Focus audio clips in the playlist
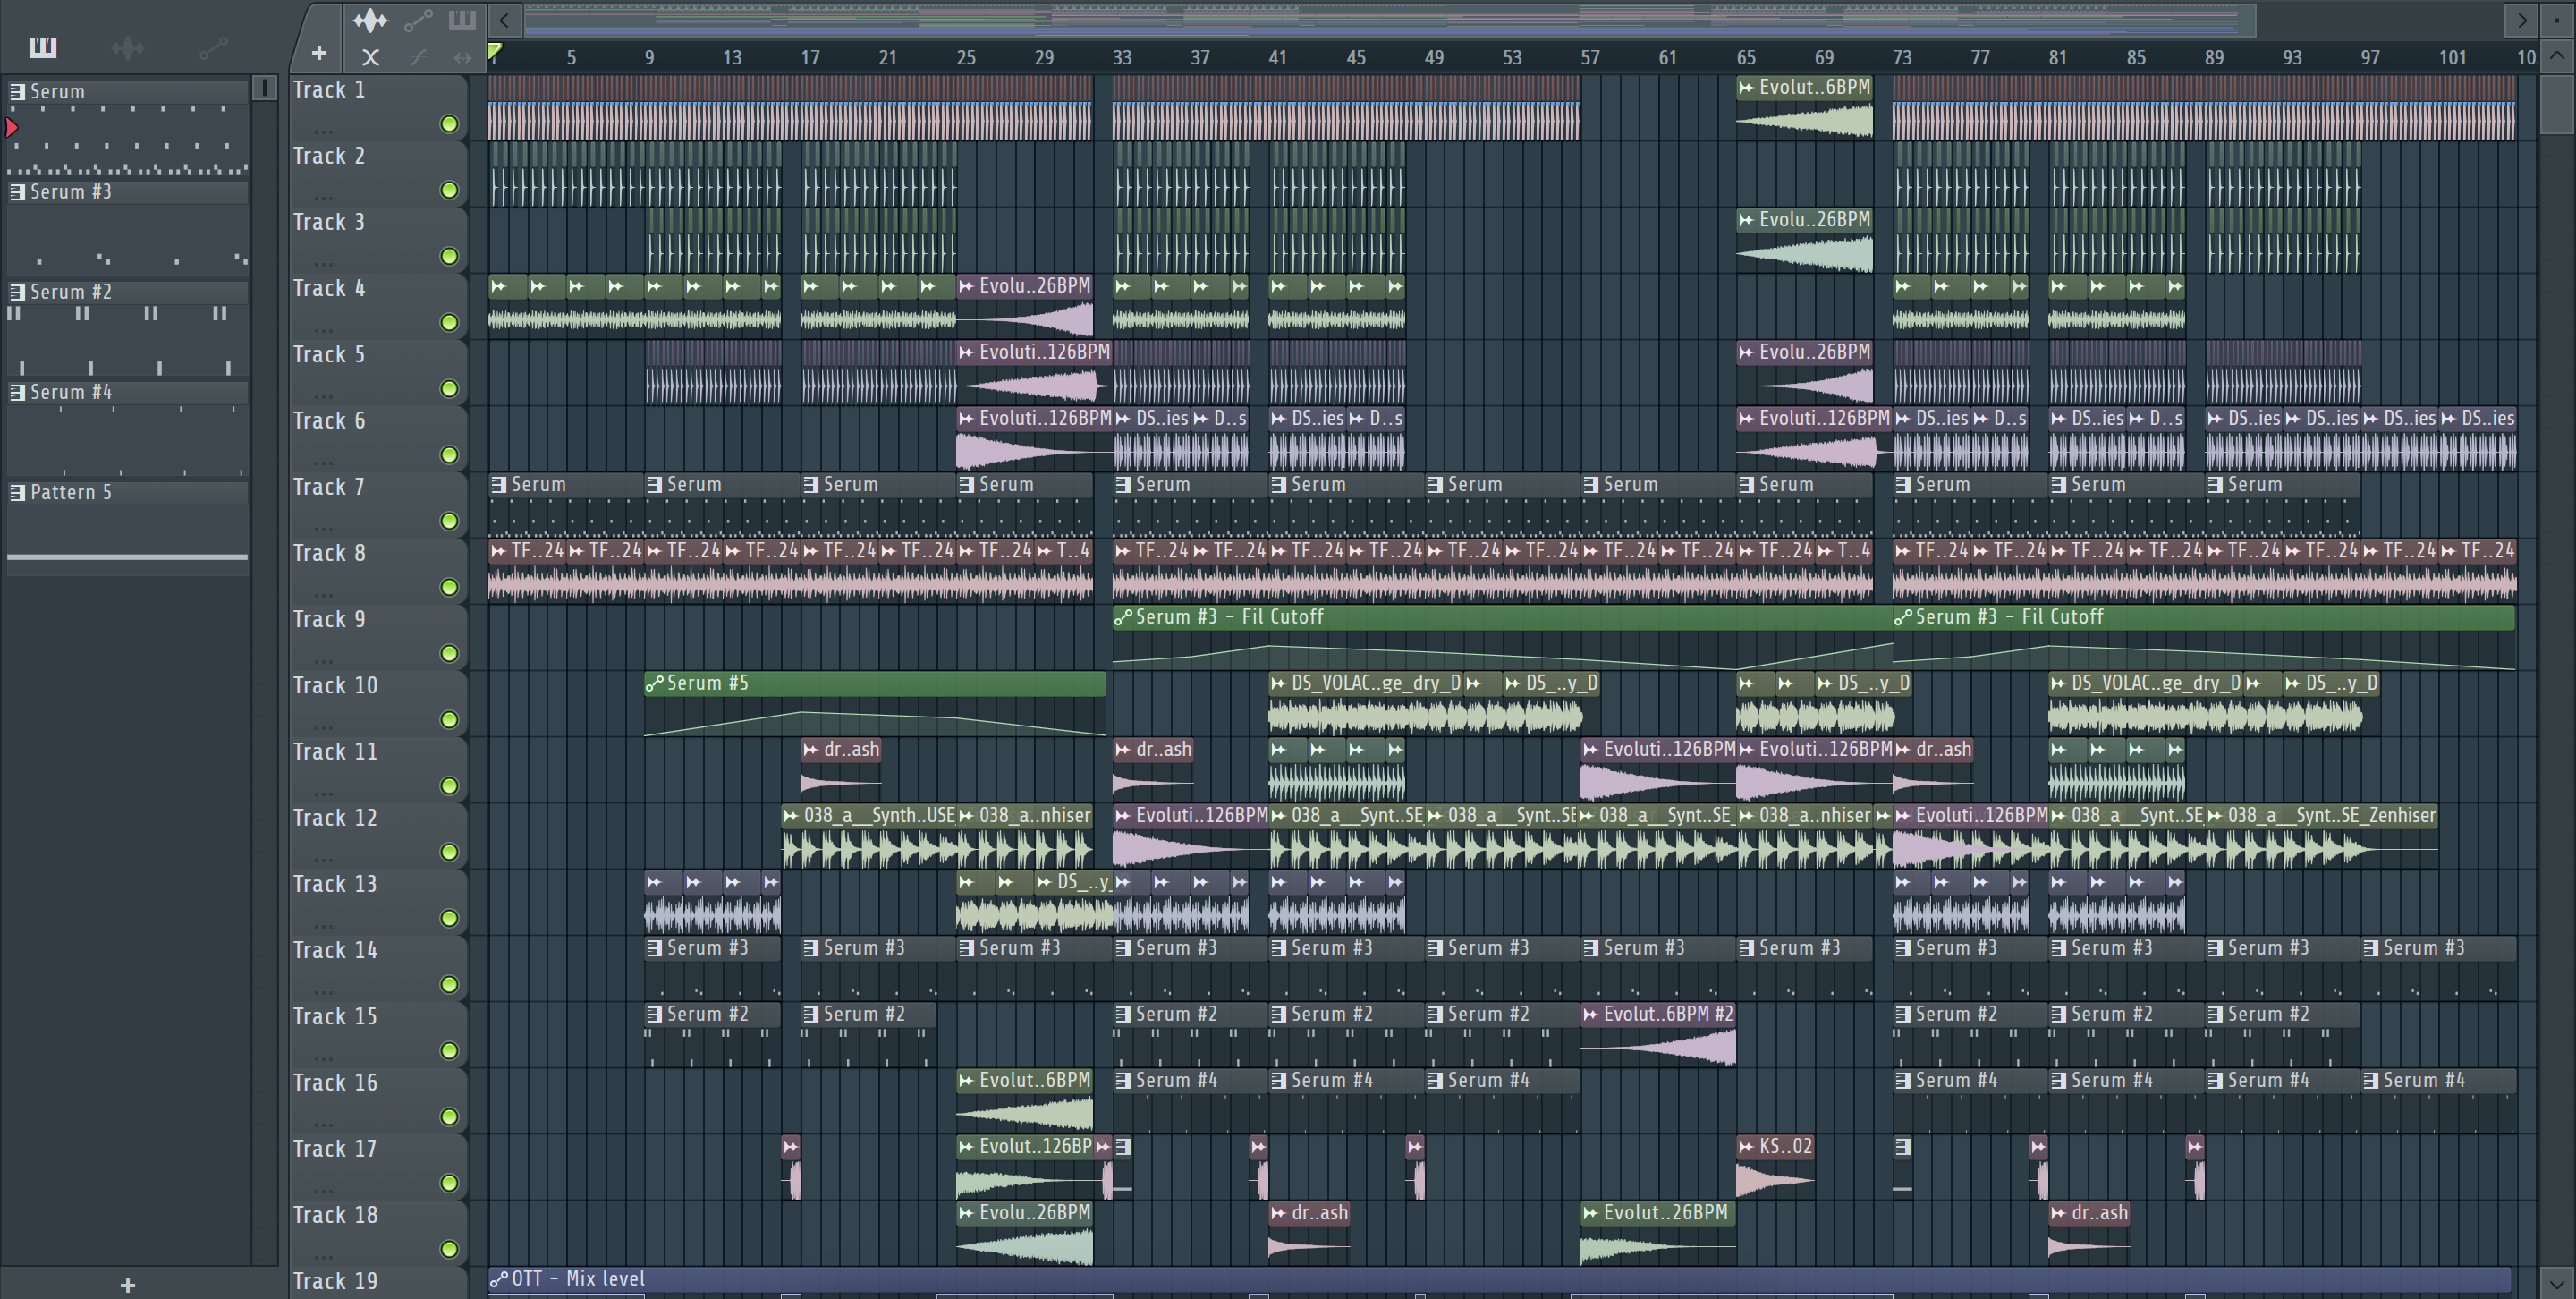2576x1299 pixels. (370, 20)
